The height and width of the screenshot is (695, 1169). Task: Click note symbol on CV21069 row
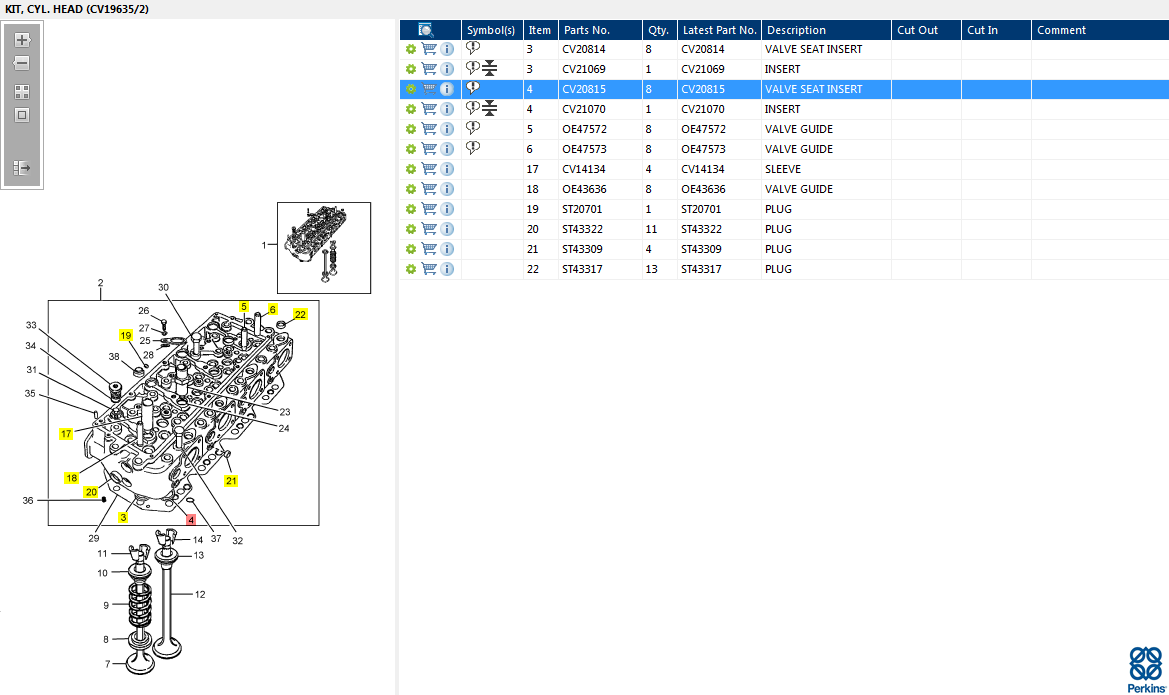(473, 68)
